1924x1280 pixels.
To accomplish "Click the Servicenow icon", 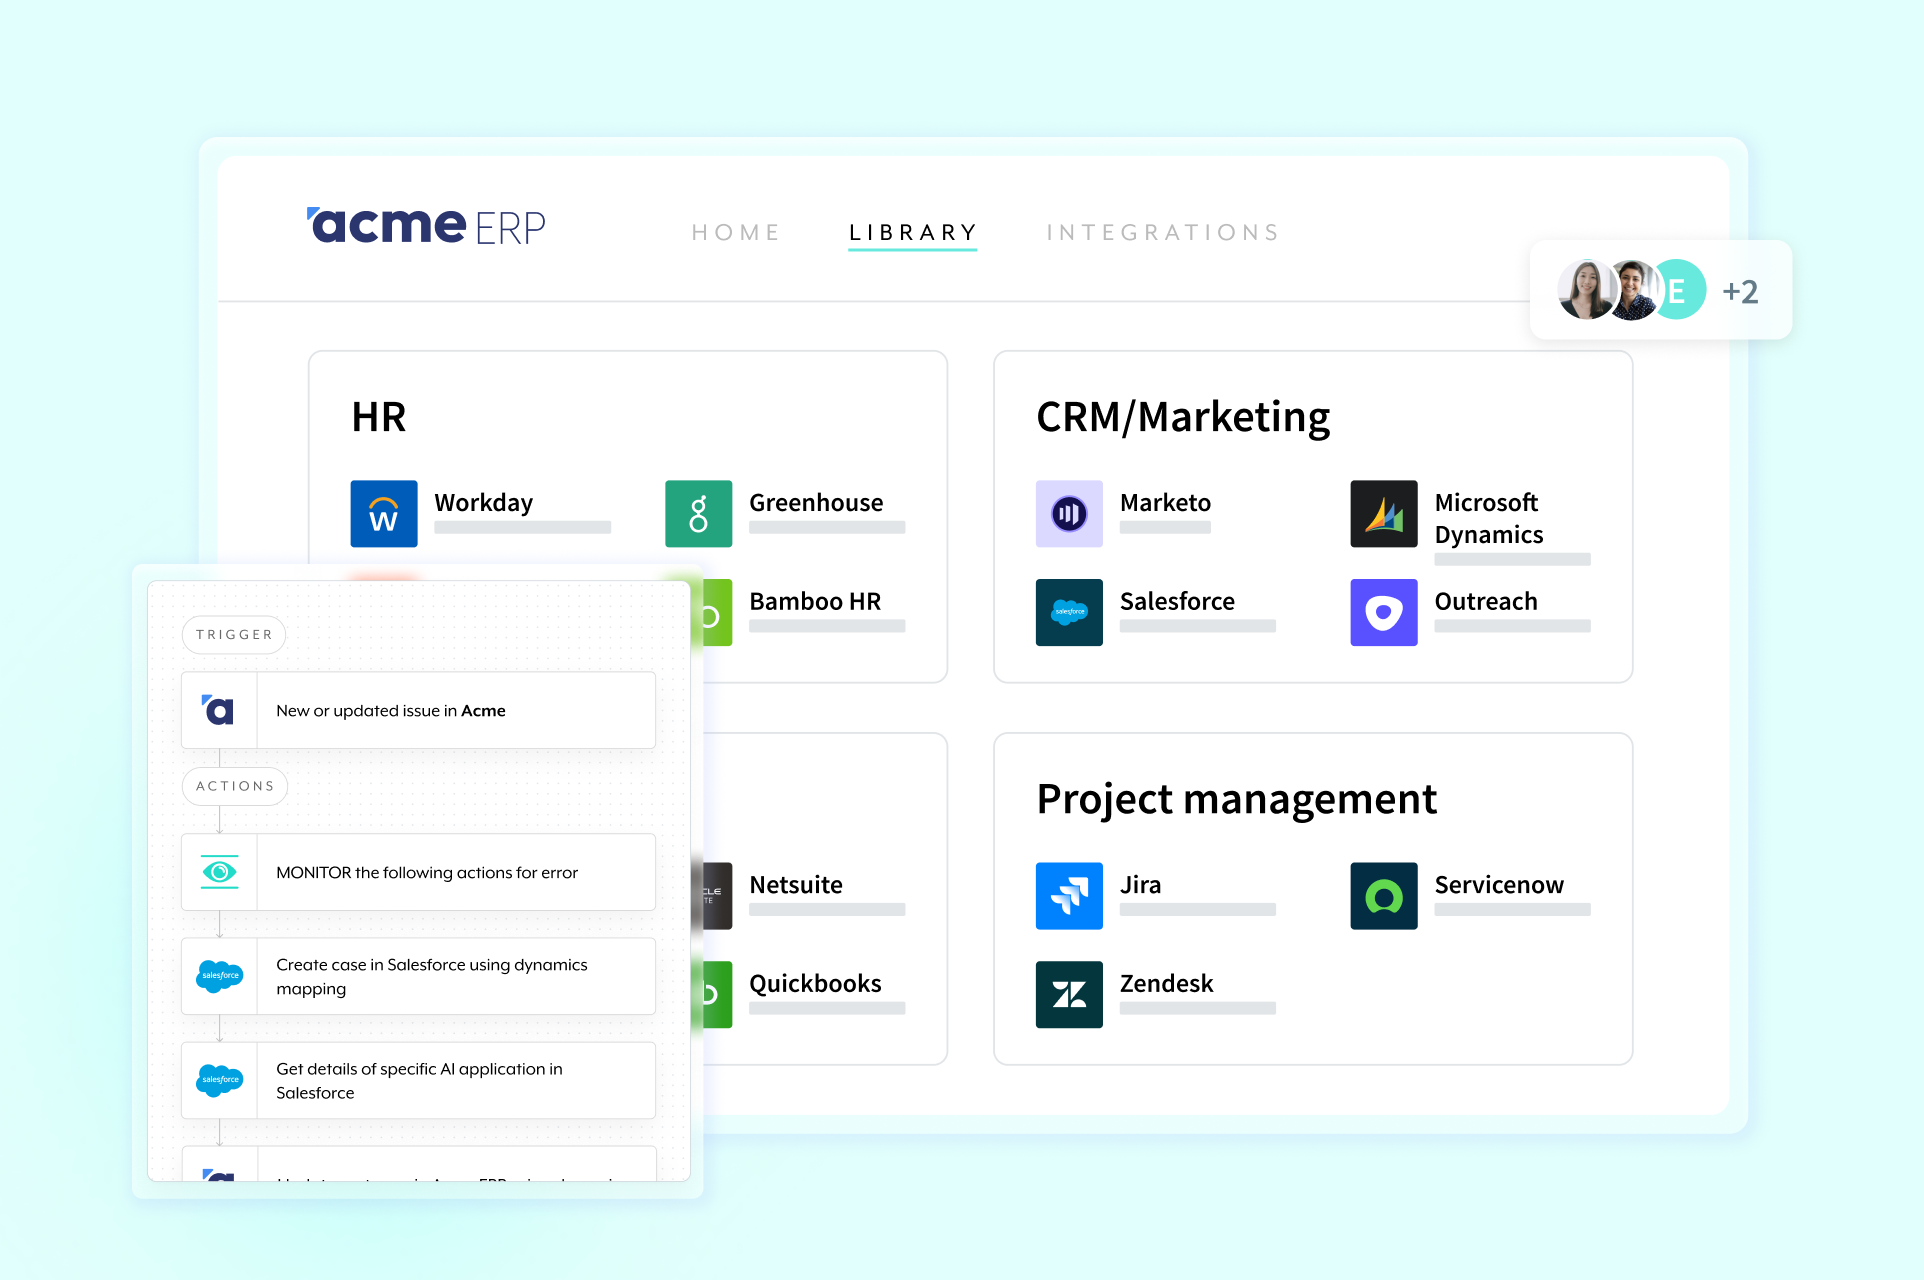I will coord(1383,896).
